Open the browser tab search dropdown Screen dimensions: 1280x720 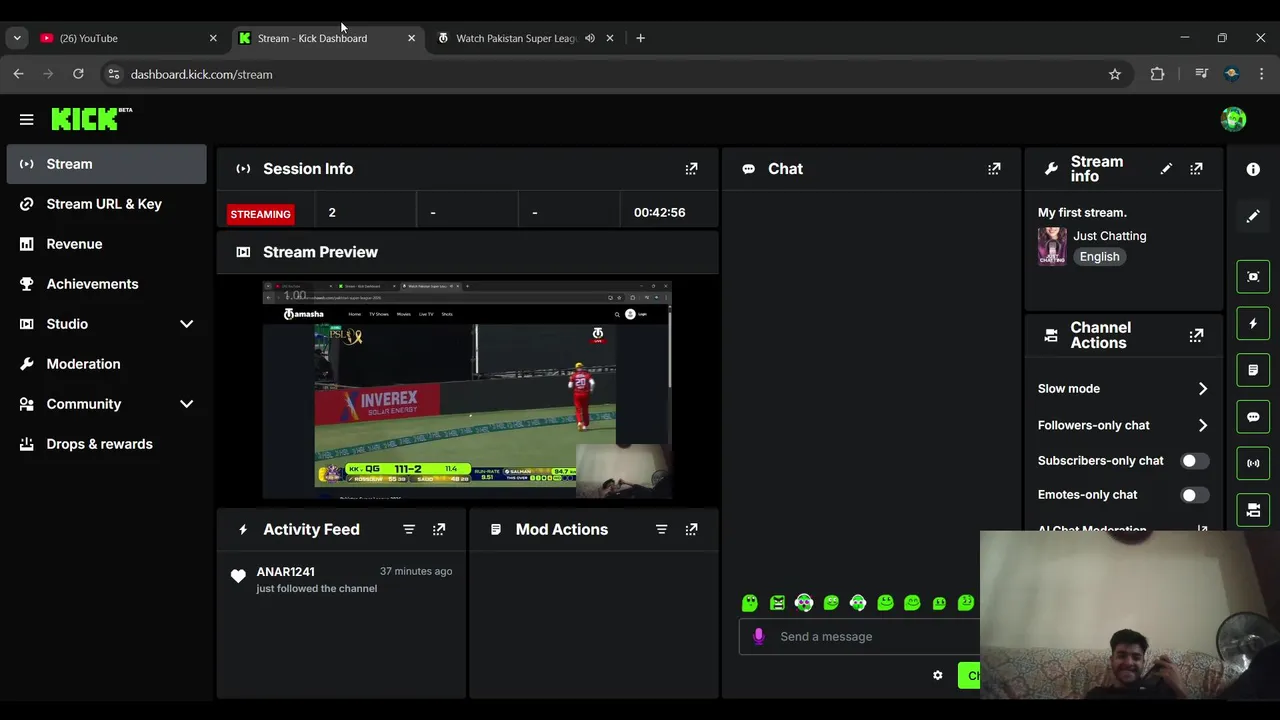[17, 38]
